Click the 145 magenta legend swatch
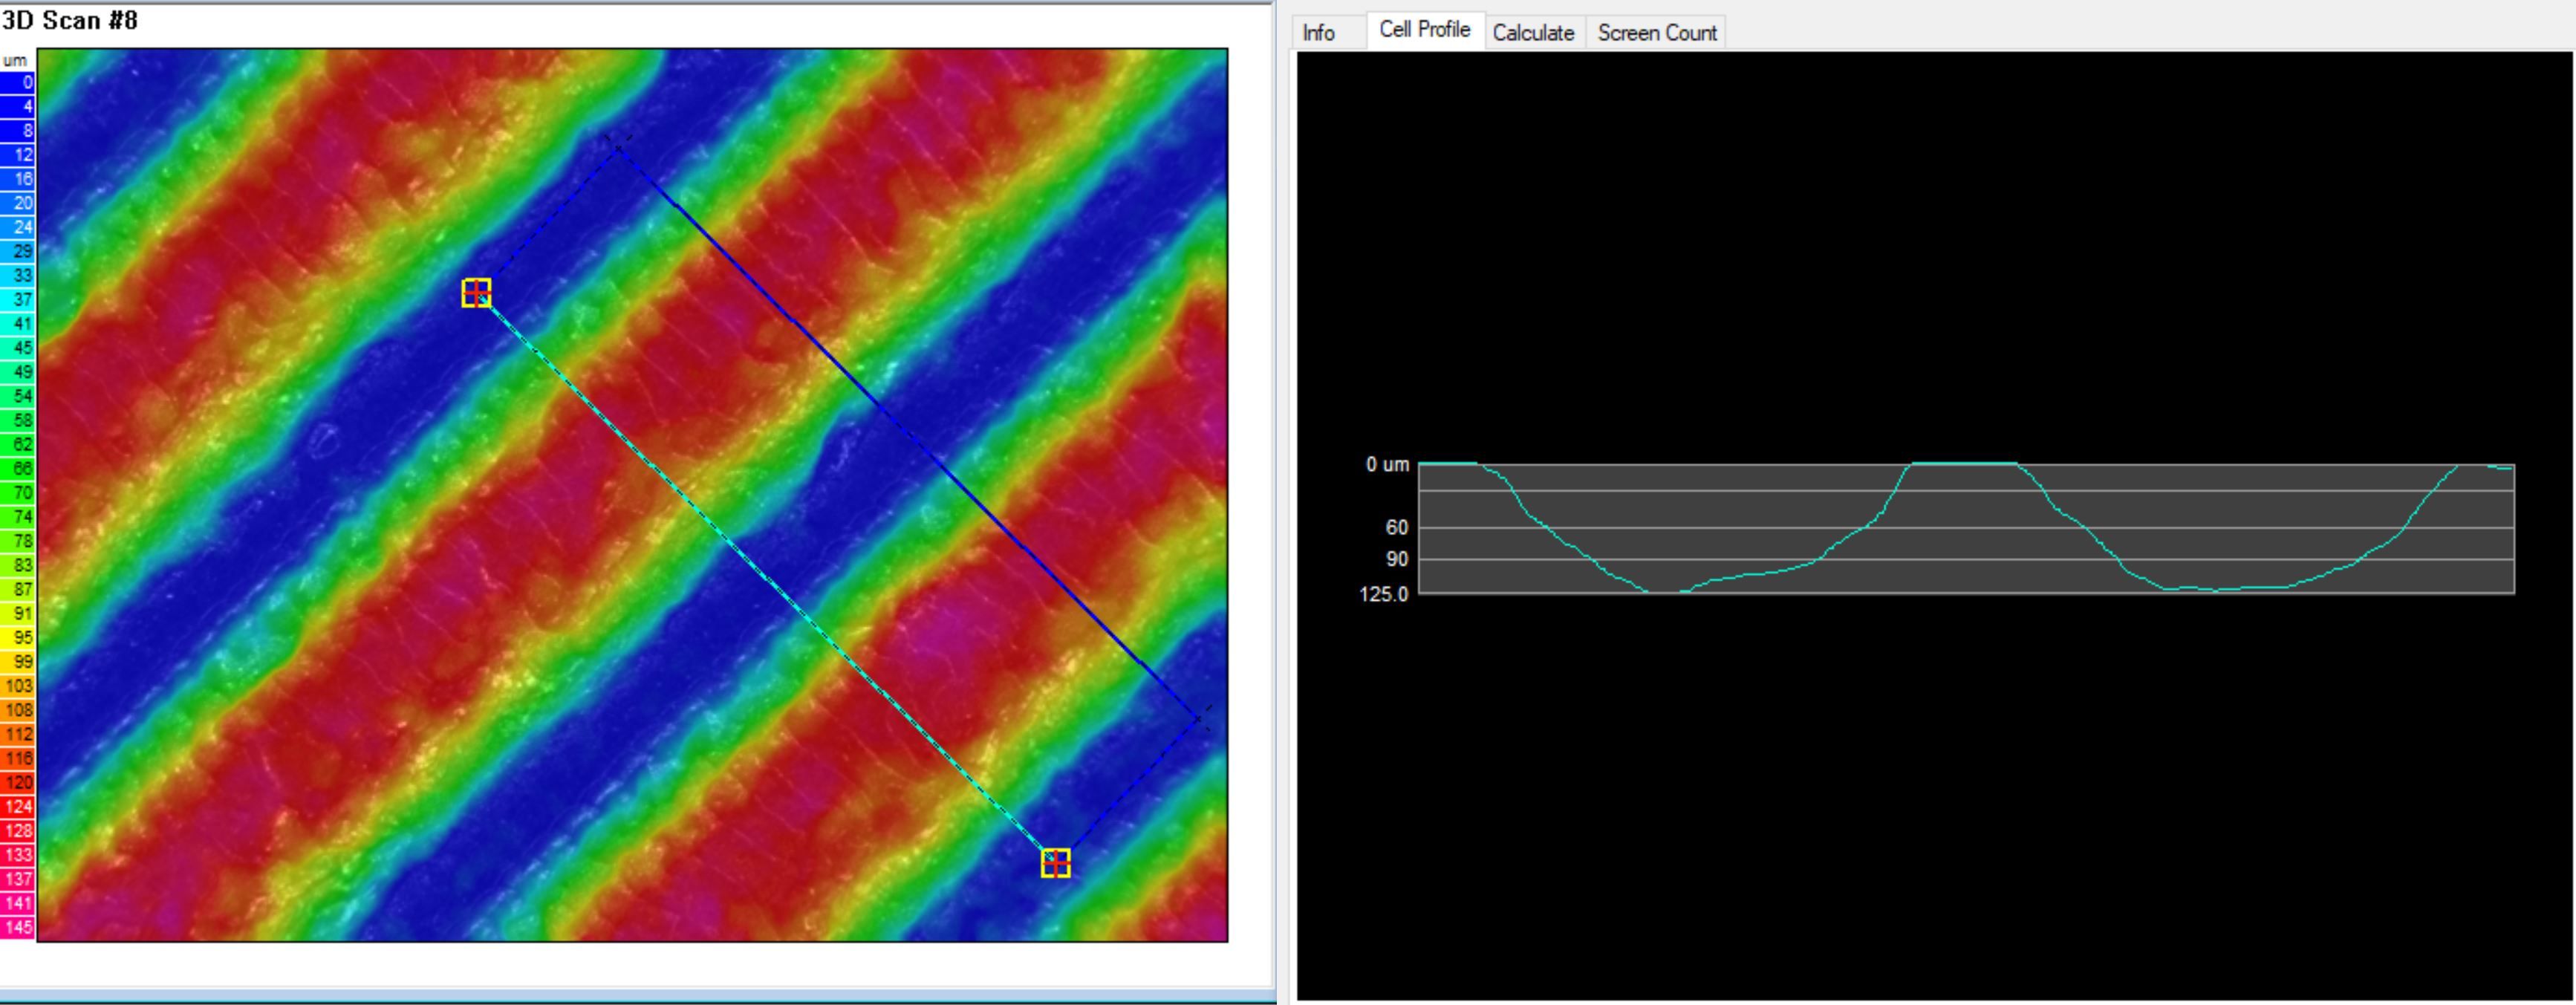Viewport: 2576px width, 1005px height. click(x=18, y=928)
